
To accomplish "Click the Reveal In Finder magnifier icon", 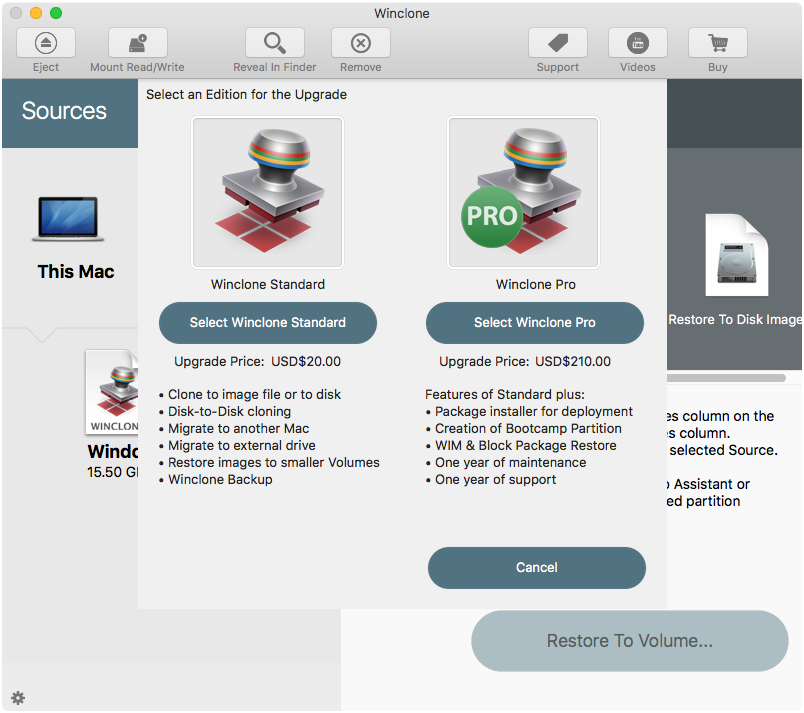I will coord(274,43).
